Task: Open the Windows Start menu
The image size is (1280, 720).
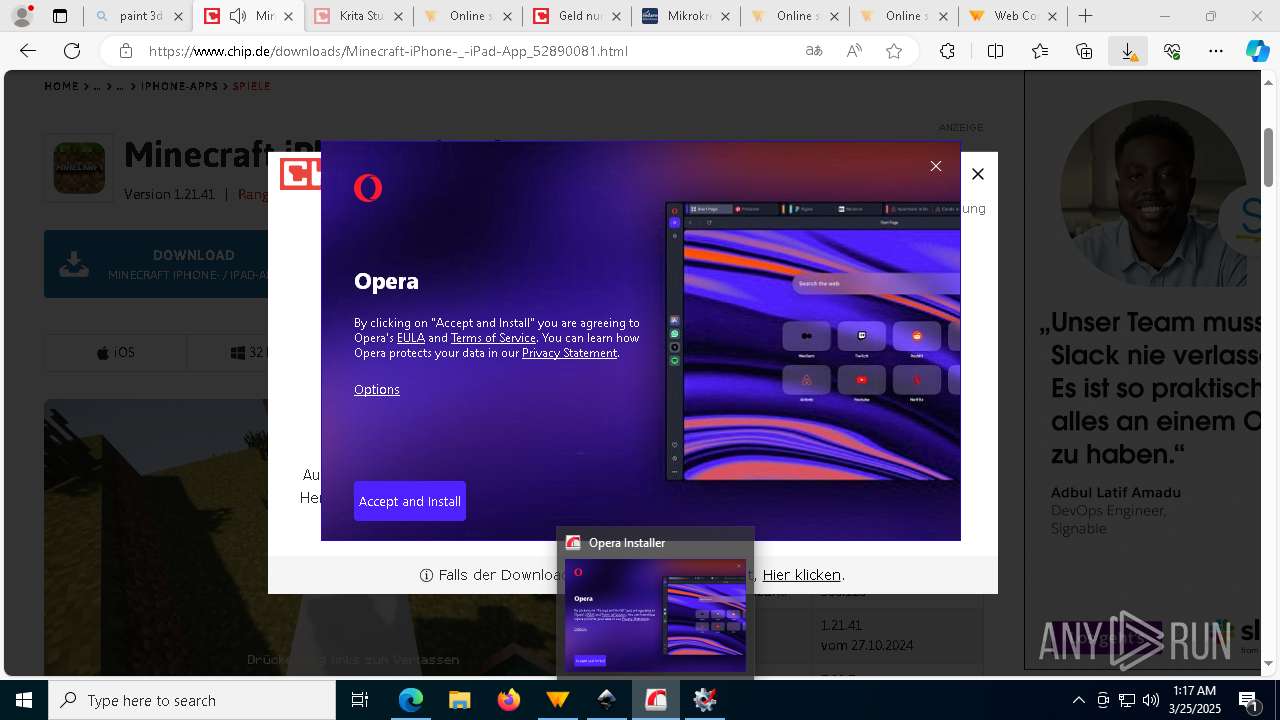Action: pyautogui.click(x=24, y=700)
